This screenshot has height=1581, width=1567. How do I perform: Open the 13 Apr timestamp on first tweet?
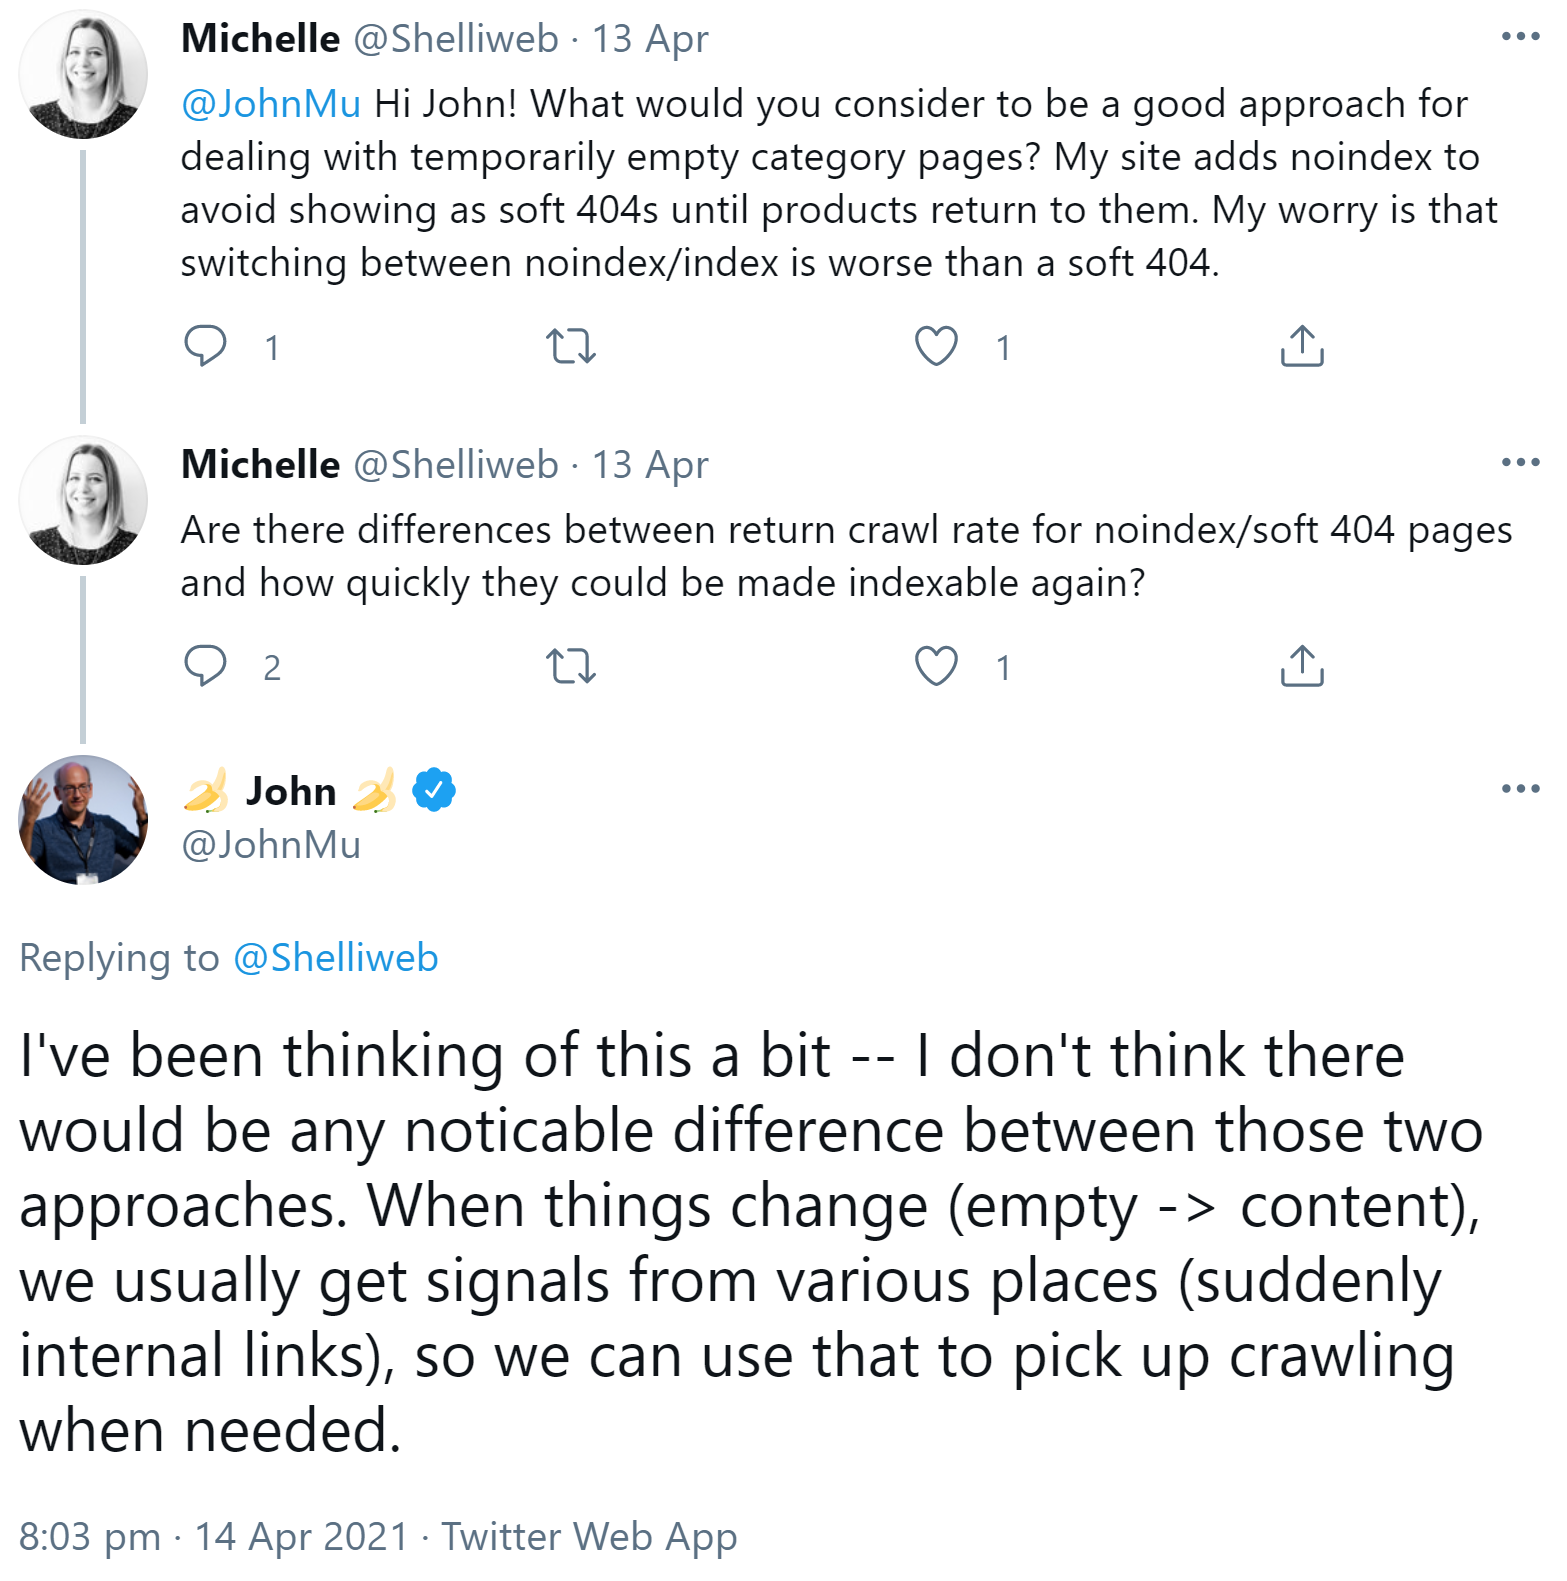pos(650,37)
